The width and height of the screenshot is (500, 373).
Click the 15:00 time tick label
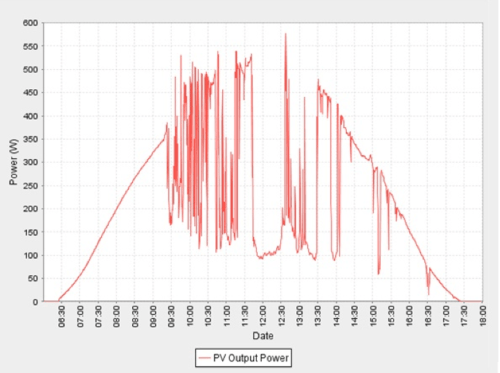373,317
